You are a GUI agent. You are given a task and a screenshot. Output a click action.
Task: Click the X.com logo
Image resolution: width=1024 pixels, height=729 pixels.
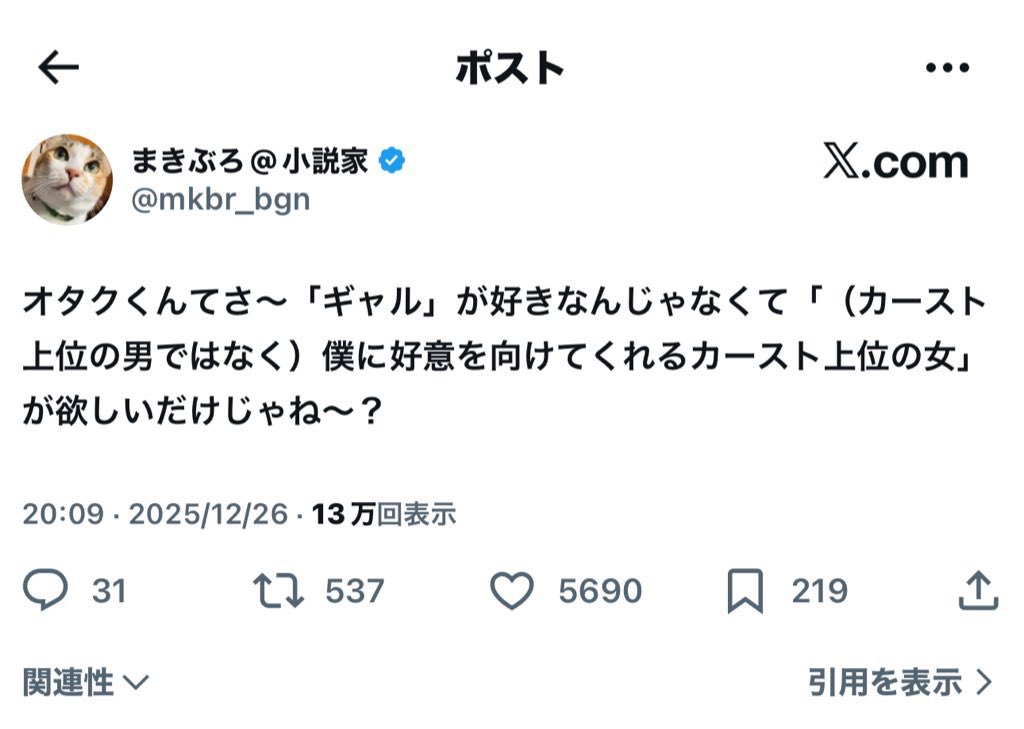tap(895, 163)
